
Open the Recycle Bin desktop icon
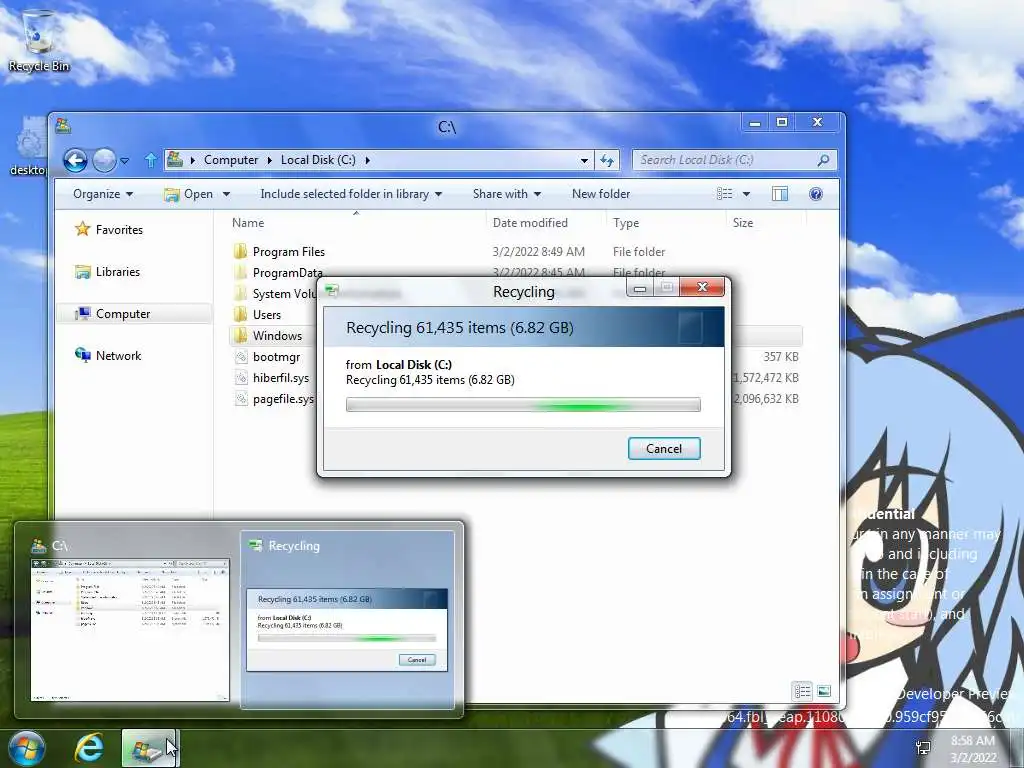click(x=39, y=40)
